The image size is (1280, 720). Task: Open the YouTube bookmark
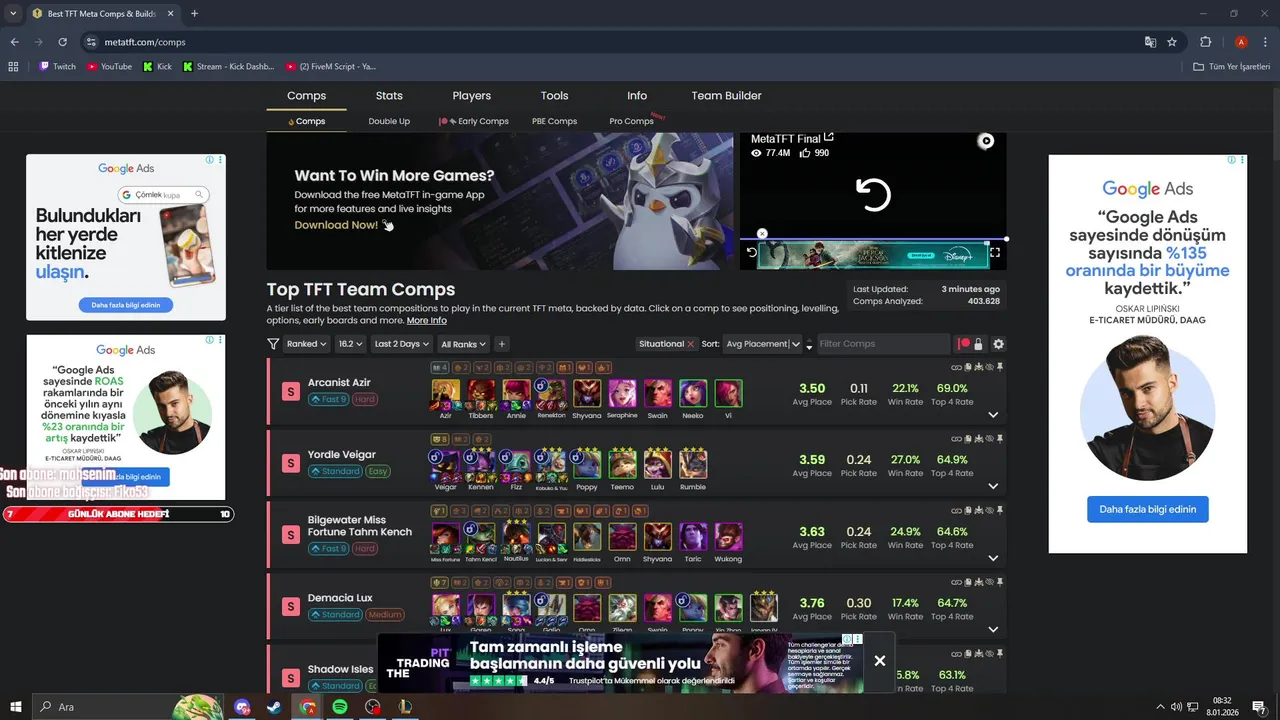[x=109, y=67]
